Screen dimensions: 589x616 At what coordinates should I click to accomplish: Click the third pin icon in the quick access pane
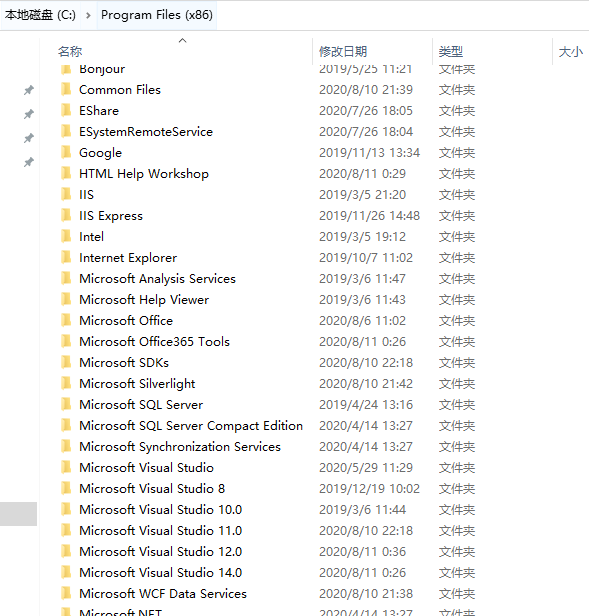click(29, 138)
